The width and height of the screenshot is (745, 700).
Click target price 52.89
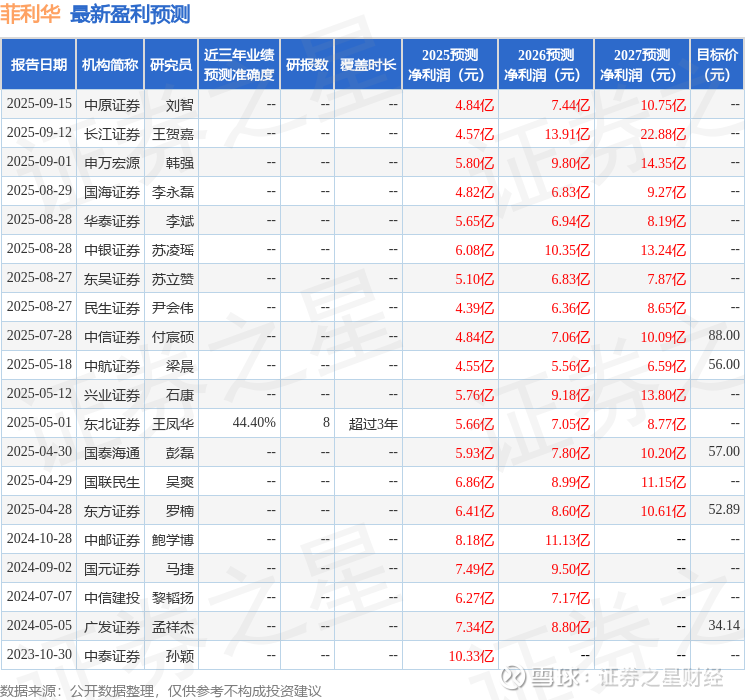724,509
